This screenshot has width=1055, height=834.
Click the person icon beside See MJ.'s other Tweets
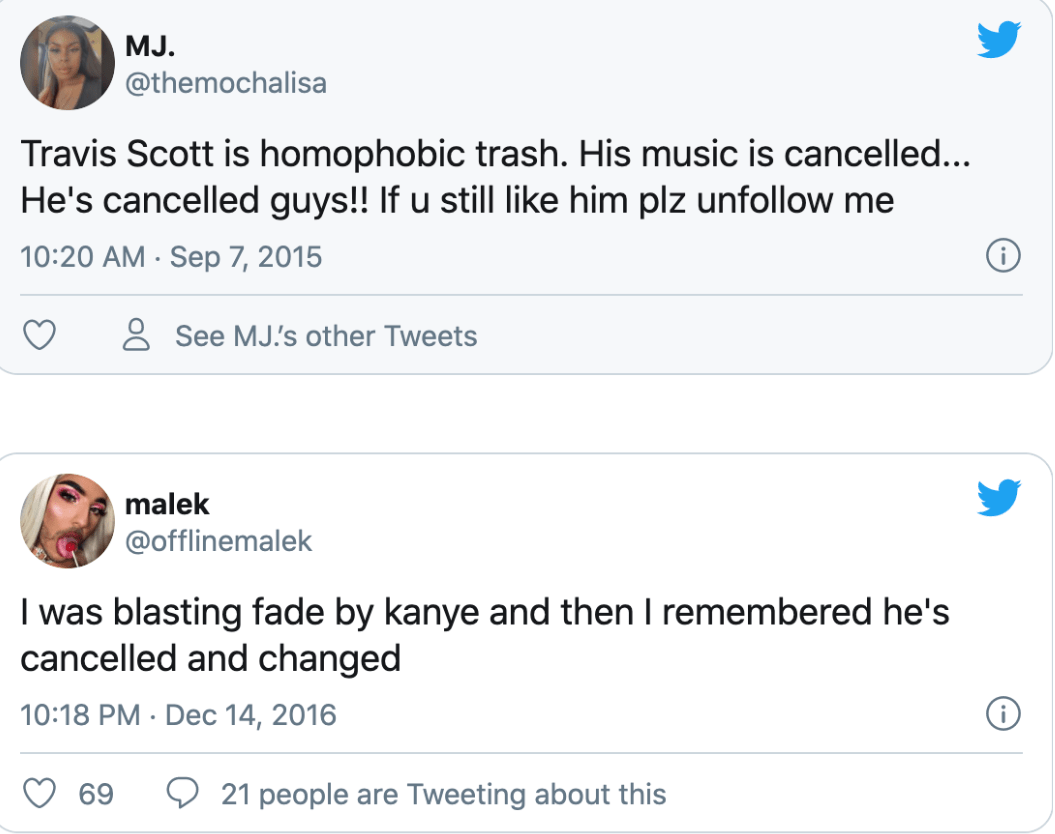point(136,335)
